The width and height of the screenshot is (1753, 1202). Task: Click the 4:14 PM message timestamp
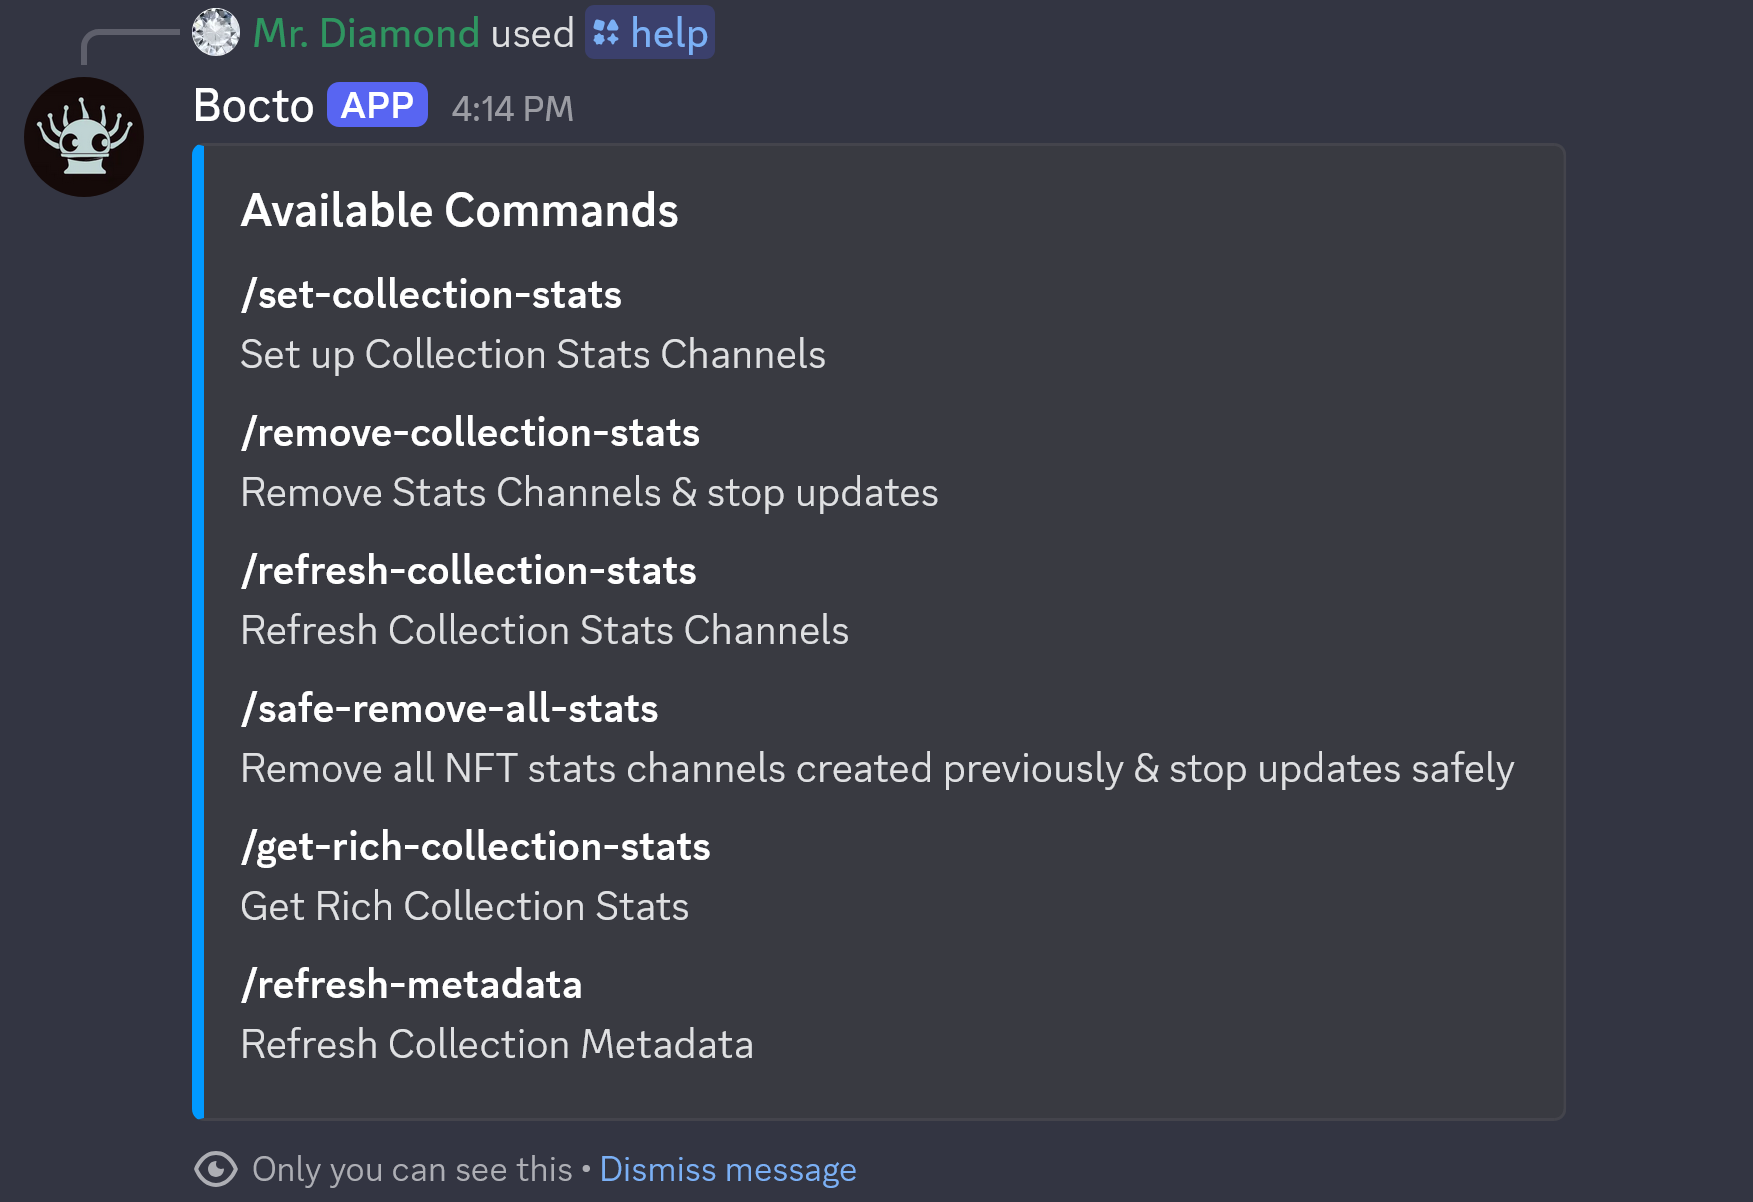(512, 108)
